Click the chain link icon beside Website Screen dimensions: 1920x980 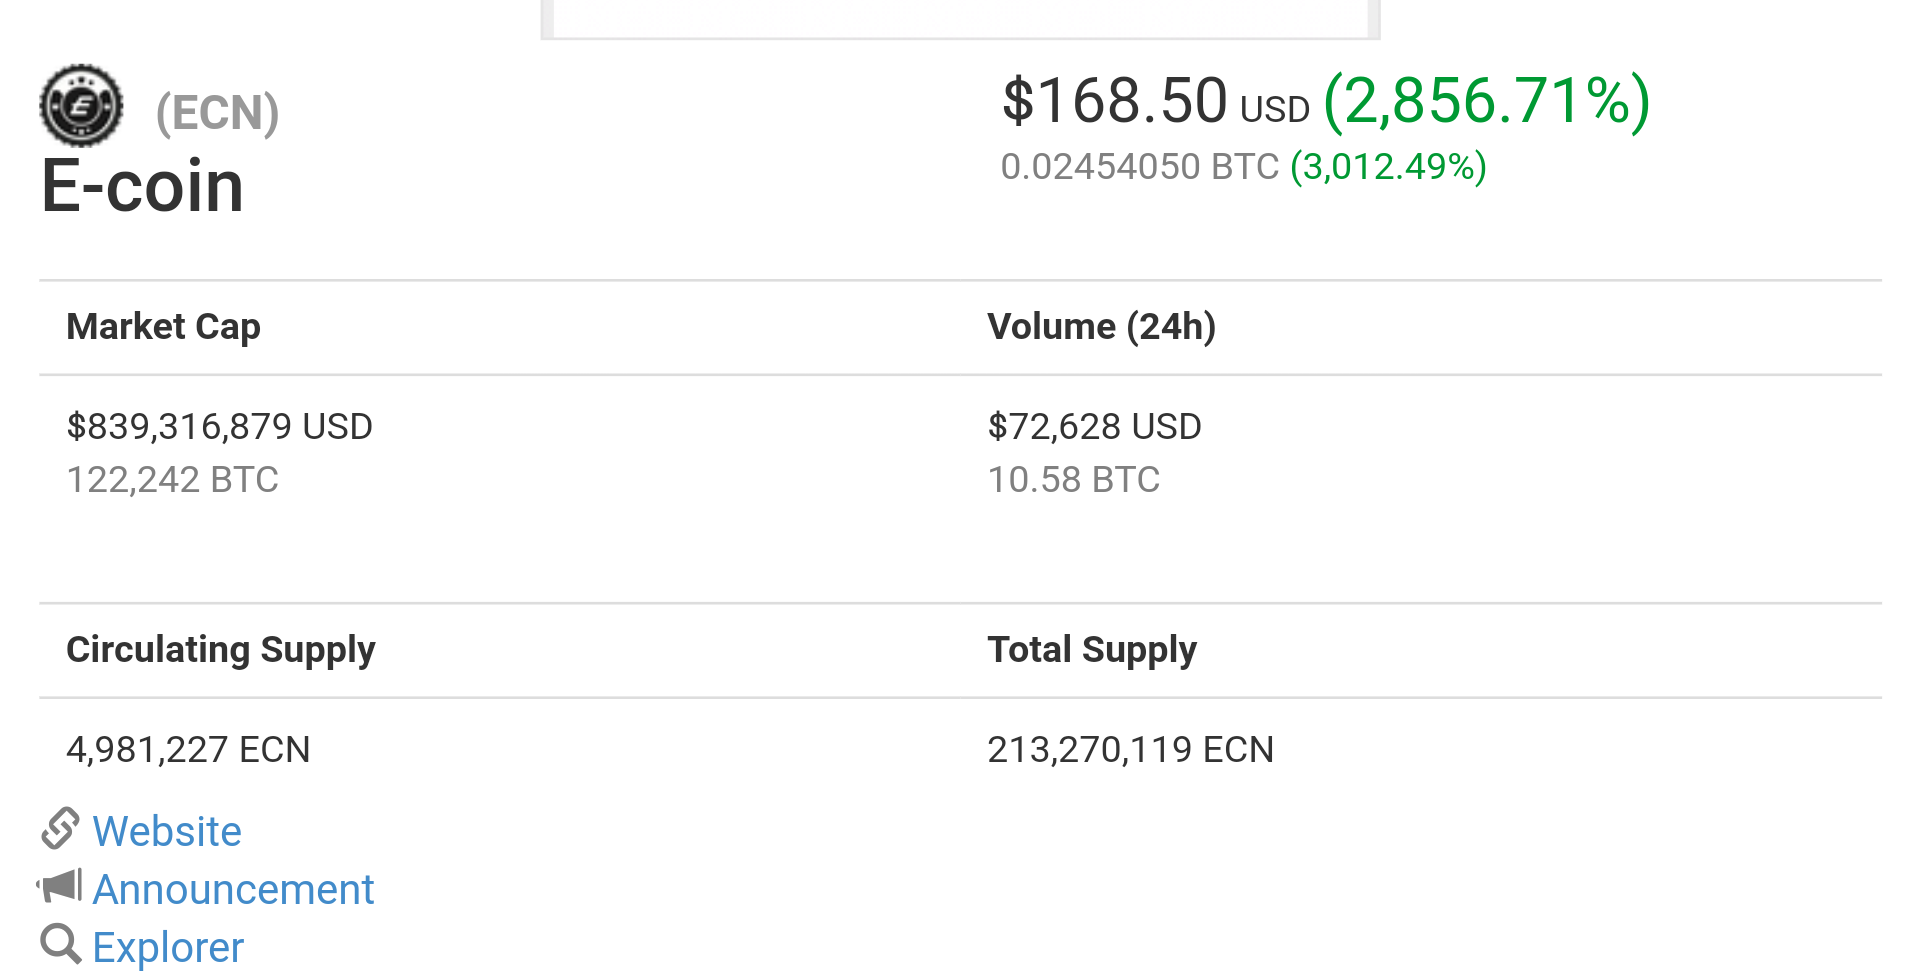(x=60, y=829)
